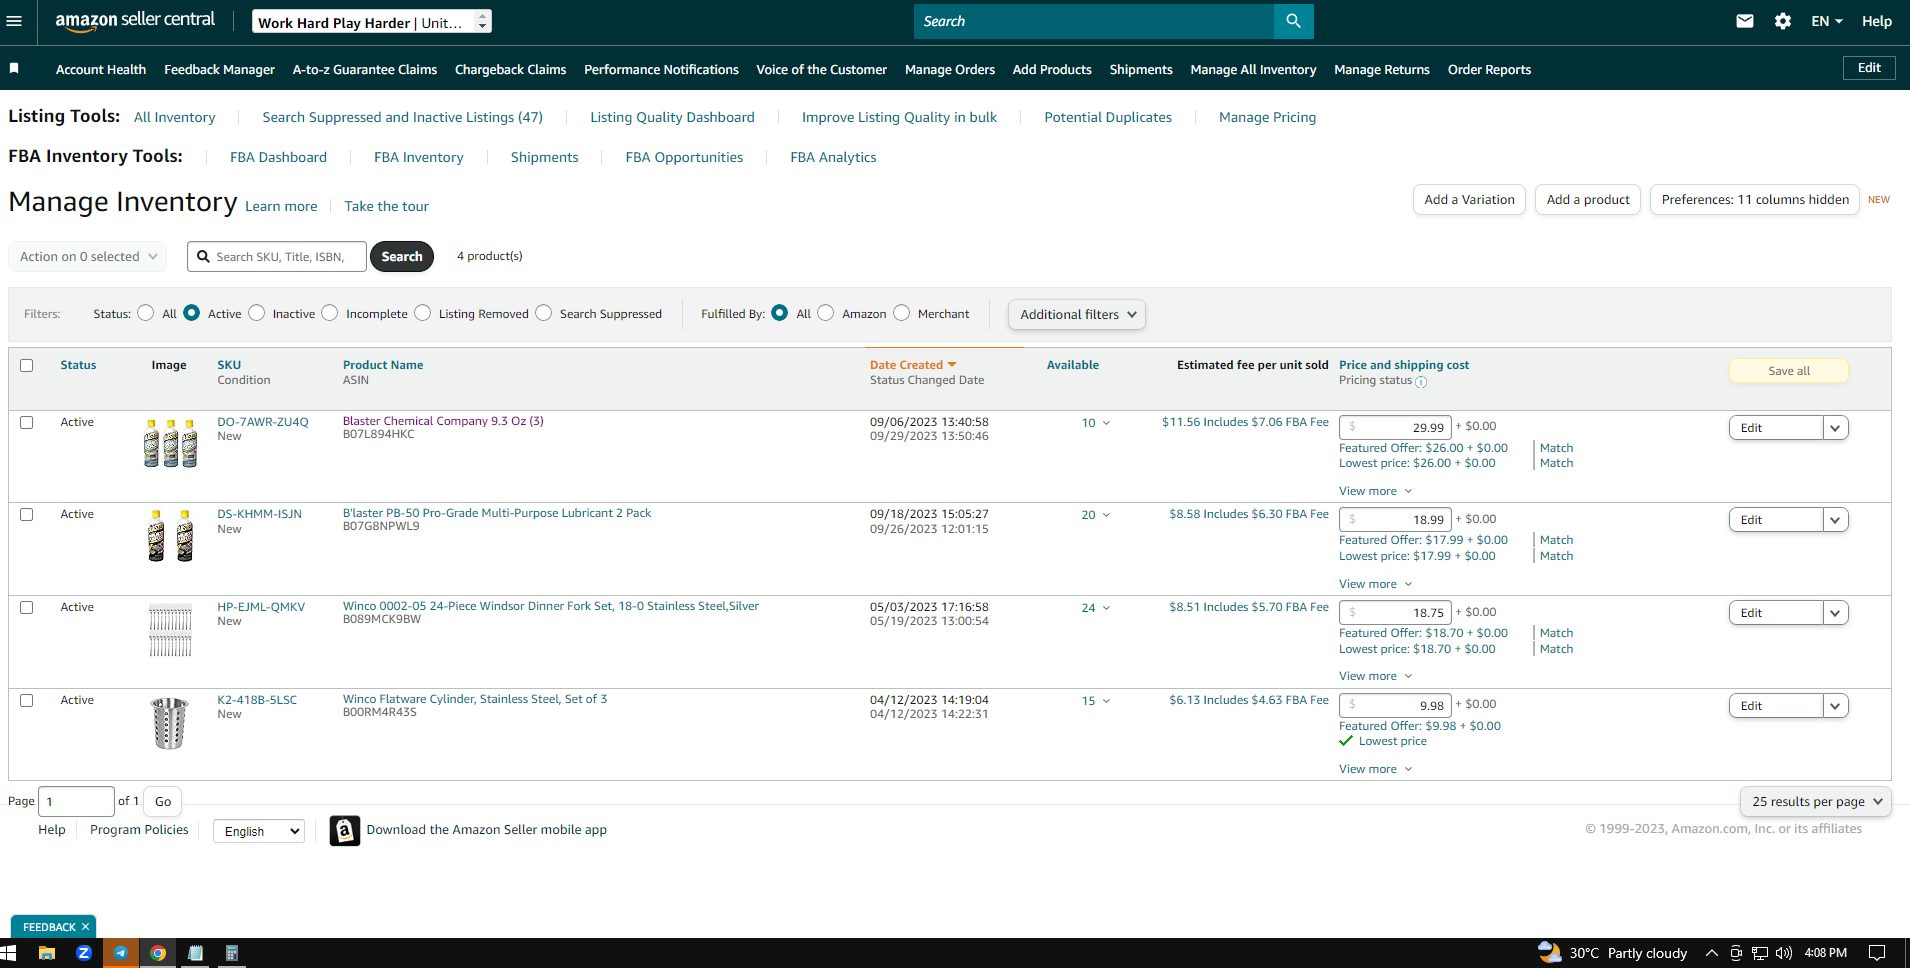Open the Windows notification center
The width and height of the screenshot is (1910, 968).
[1877, 953]
